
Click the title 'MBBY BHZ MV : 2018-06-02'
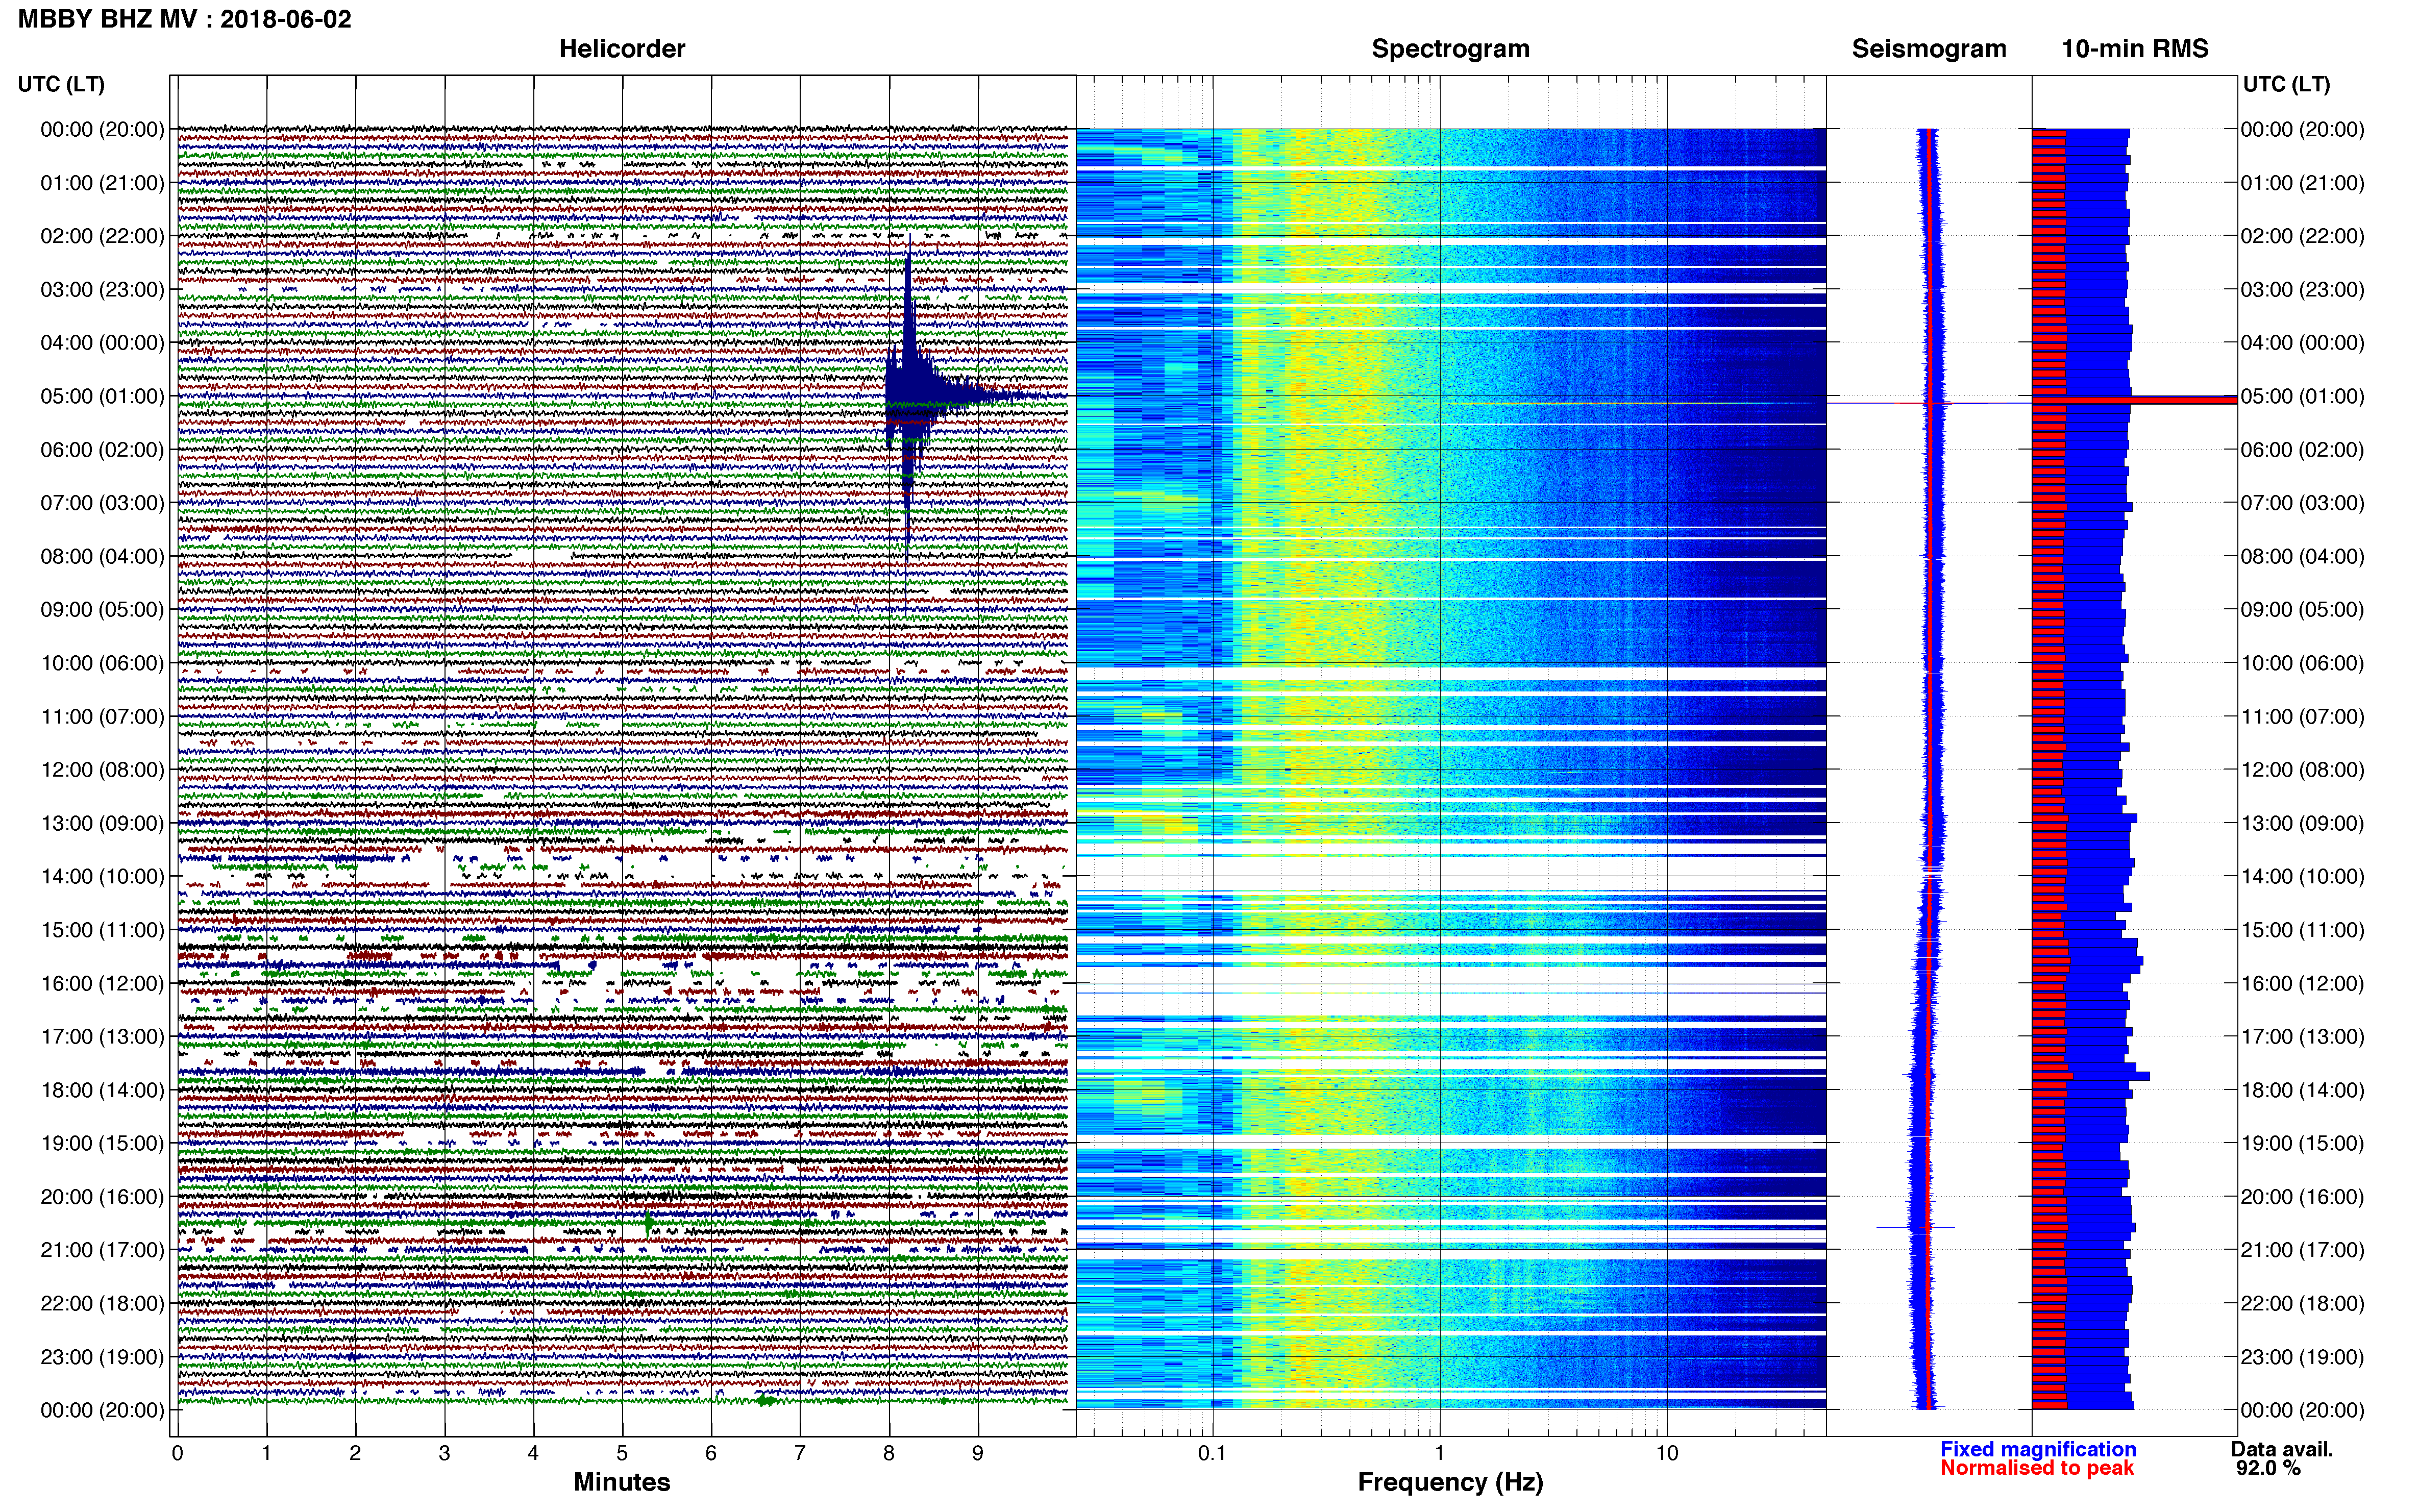[x=185, y=19]
